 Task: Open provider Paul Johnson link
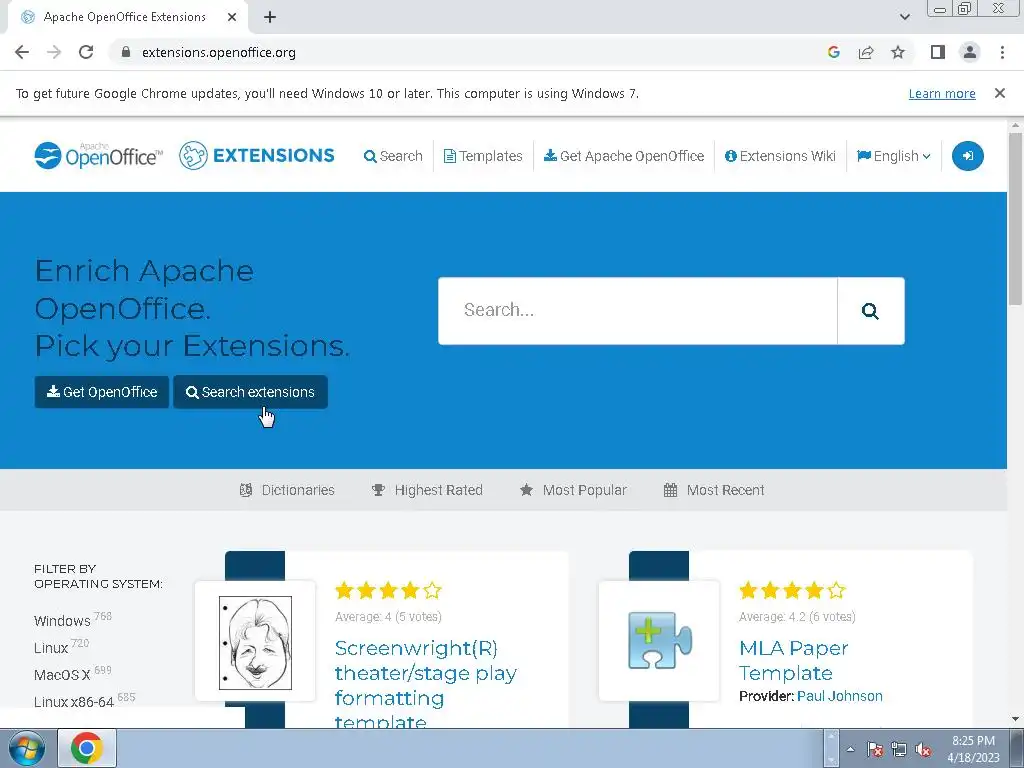coord(839,696)
